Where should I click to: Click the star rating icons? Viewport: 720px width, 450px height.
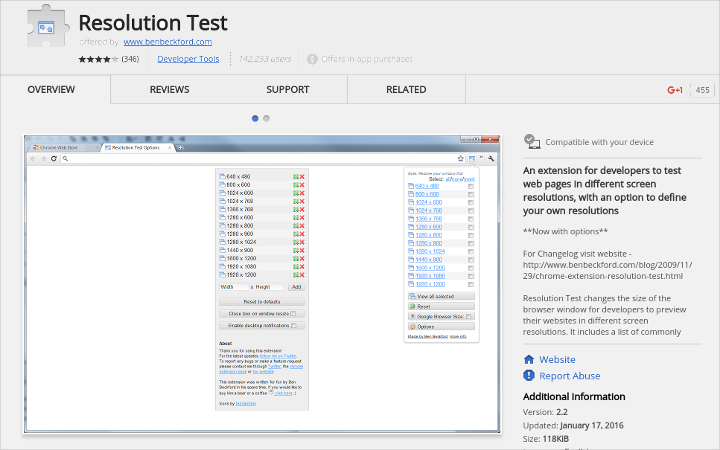click(x=98, y=59)
